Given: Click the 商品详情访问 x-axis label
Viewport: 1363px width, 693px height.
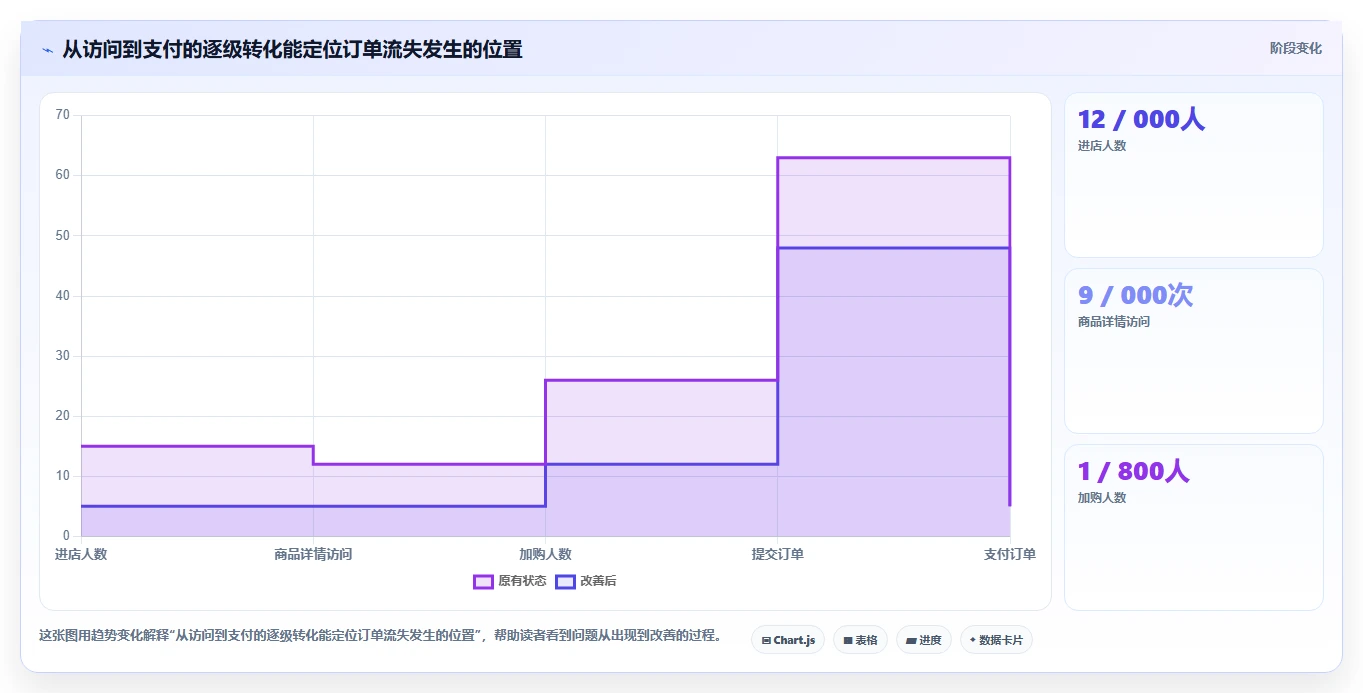Looking at the screenshot, I should pos(313,554).
